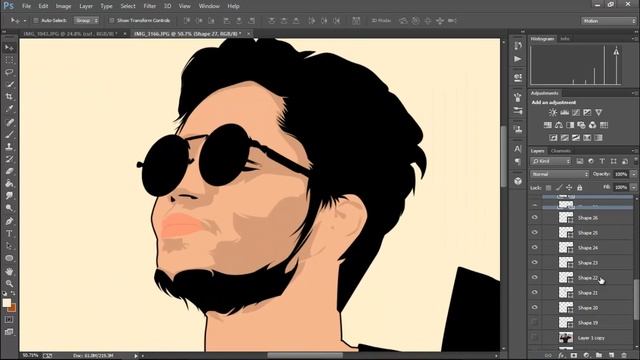
Task: Switch to the Info tab
Action: point(565,38)
